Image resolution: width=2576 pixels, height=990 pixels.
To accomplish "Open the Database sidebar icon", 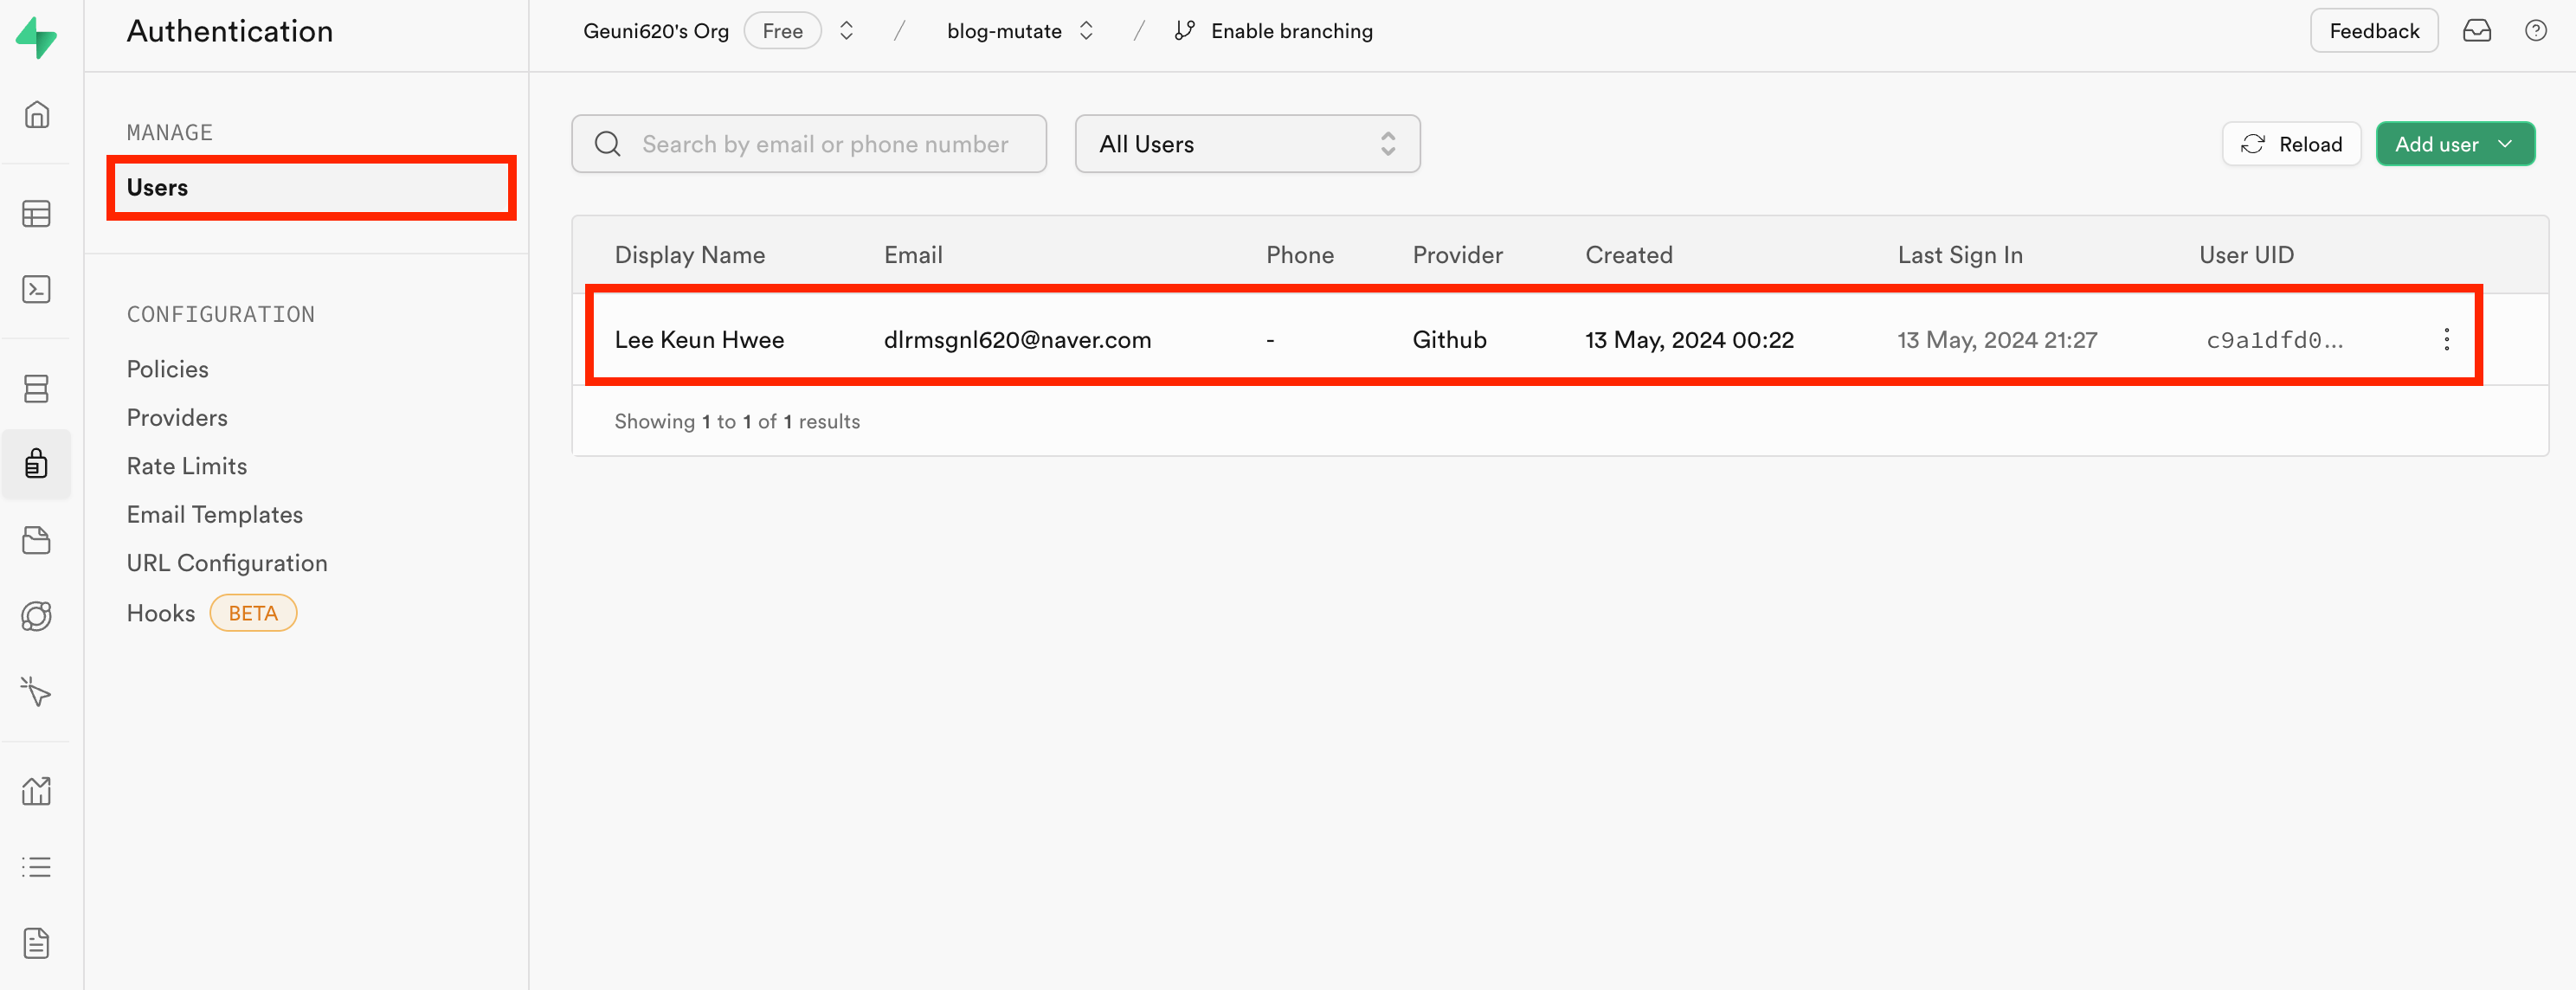I will point(37,388).
